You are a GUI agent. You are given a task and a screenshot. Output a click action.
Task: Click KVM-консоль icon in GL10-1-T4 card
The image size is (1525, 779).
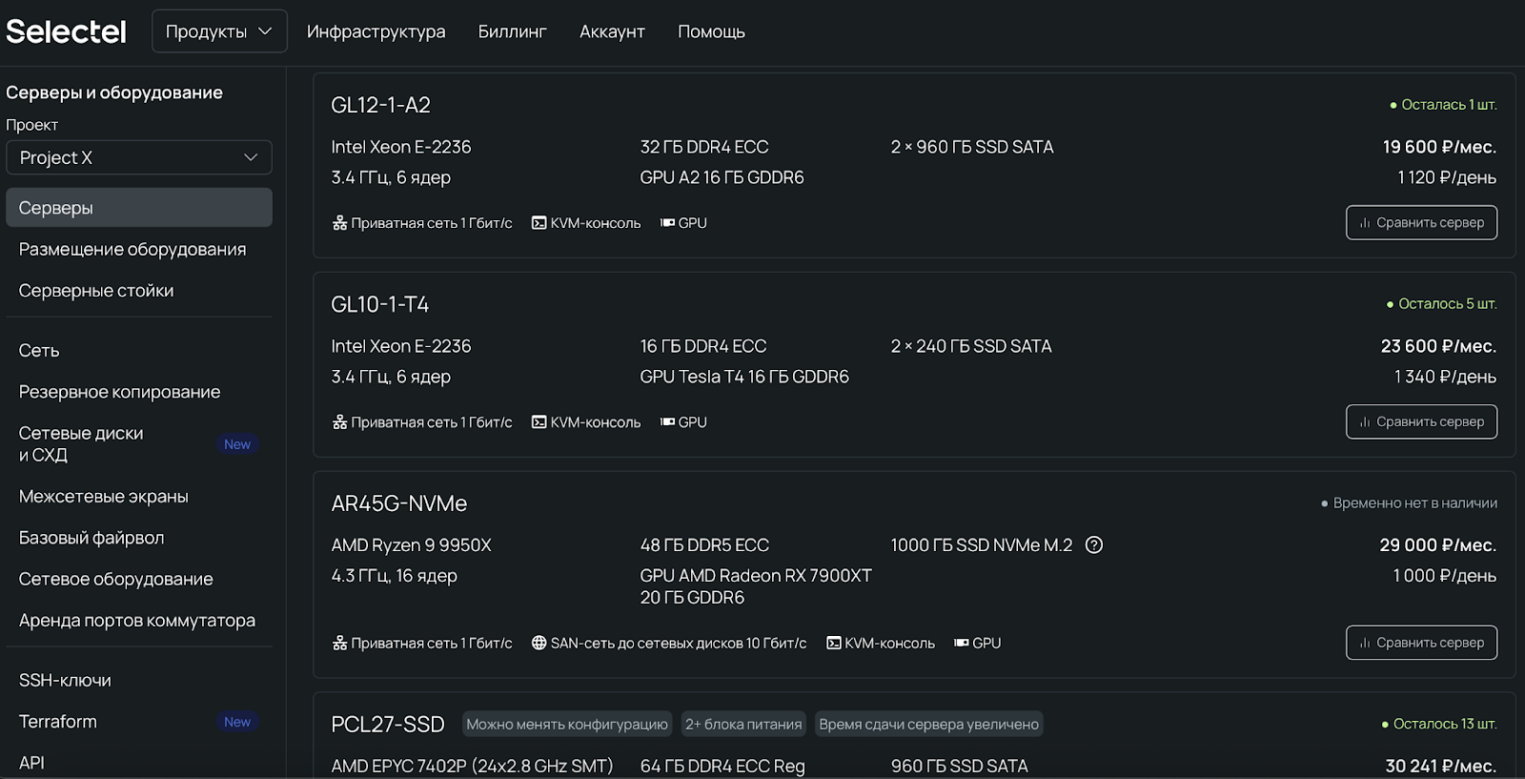point(539,422)
